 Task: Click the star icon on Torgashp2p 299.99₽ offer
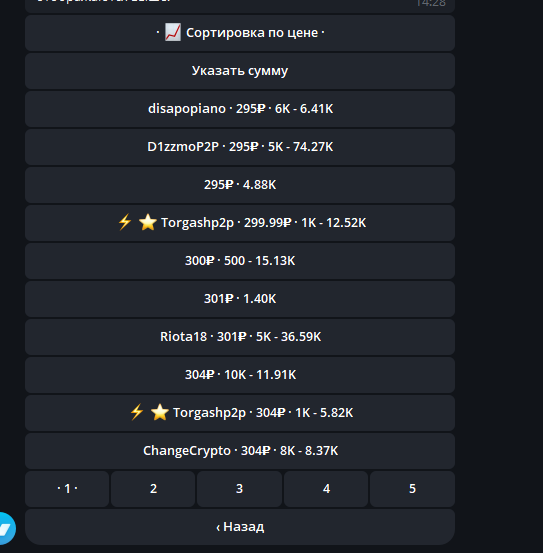147,223
